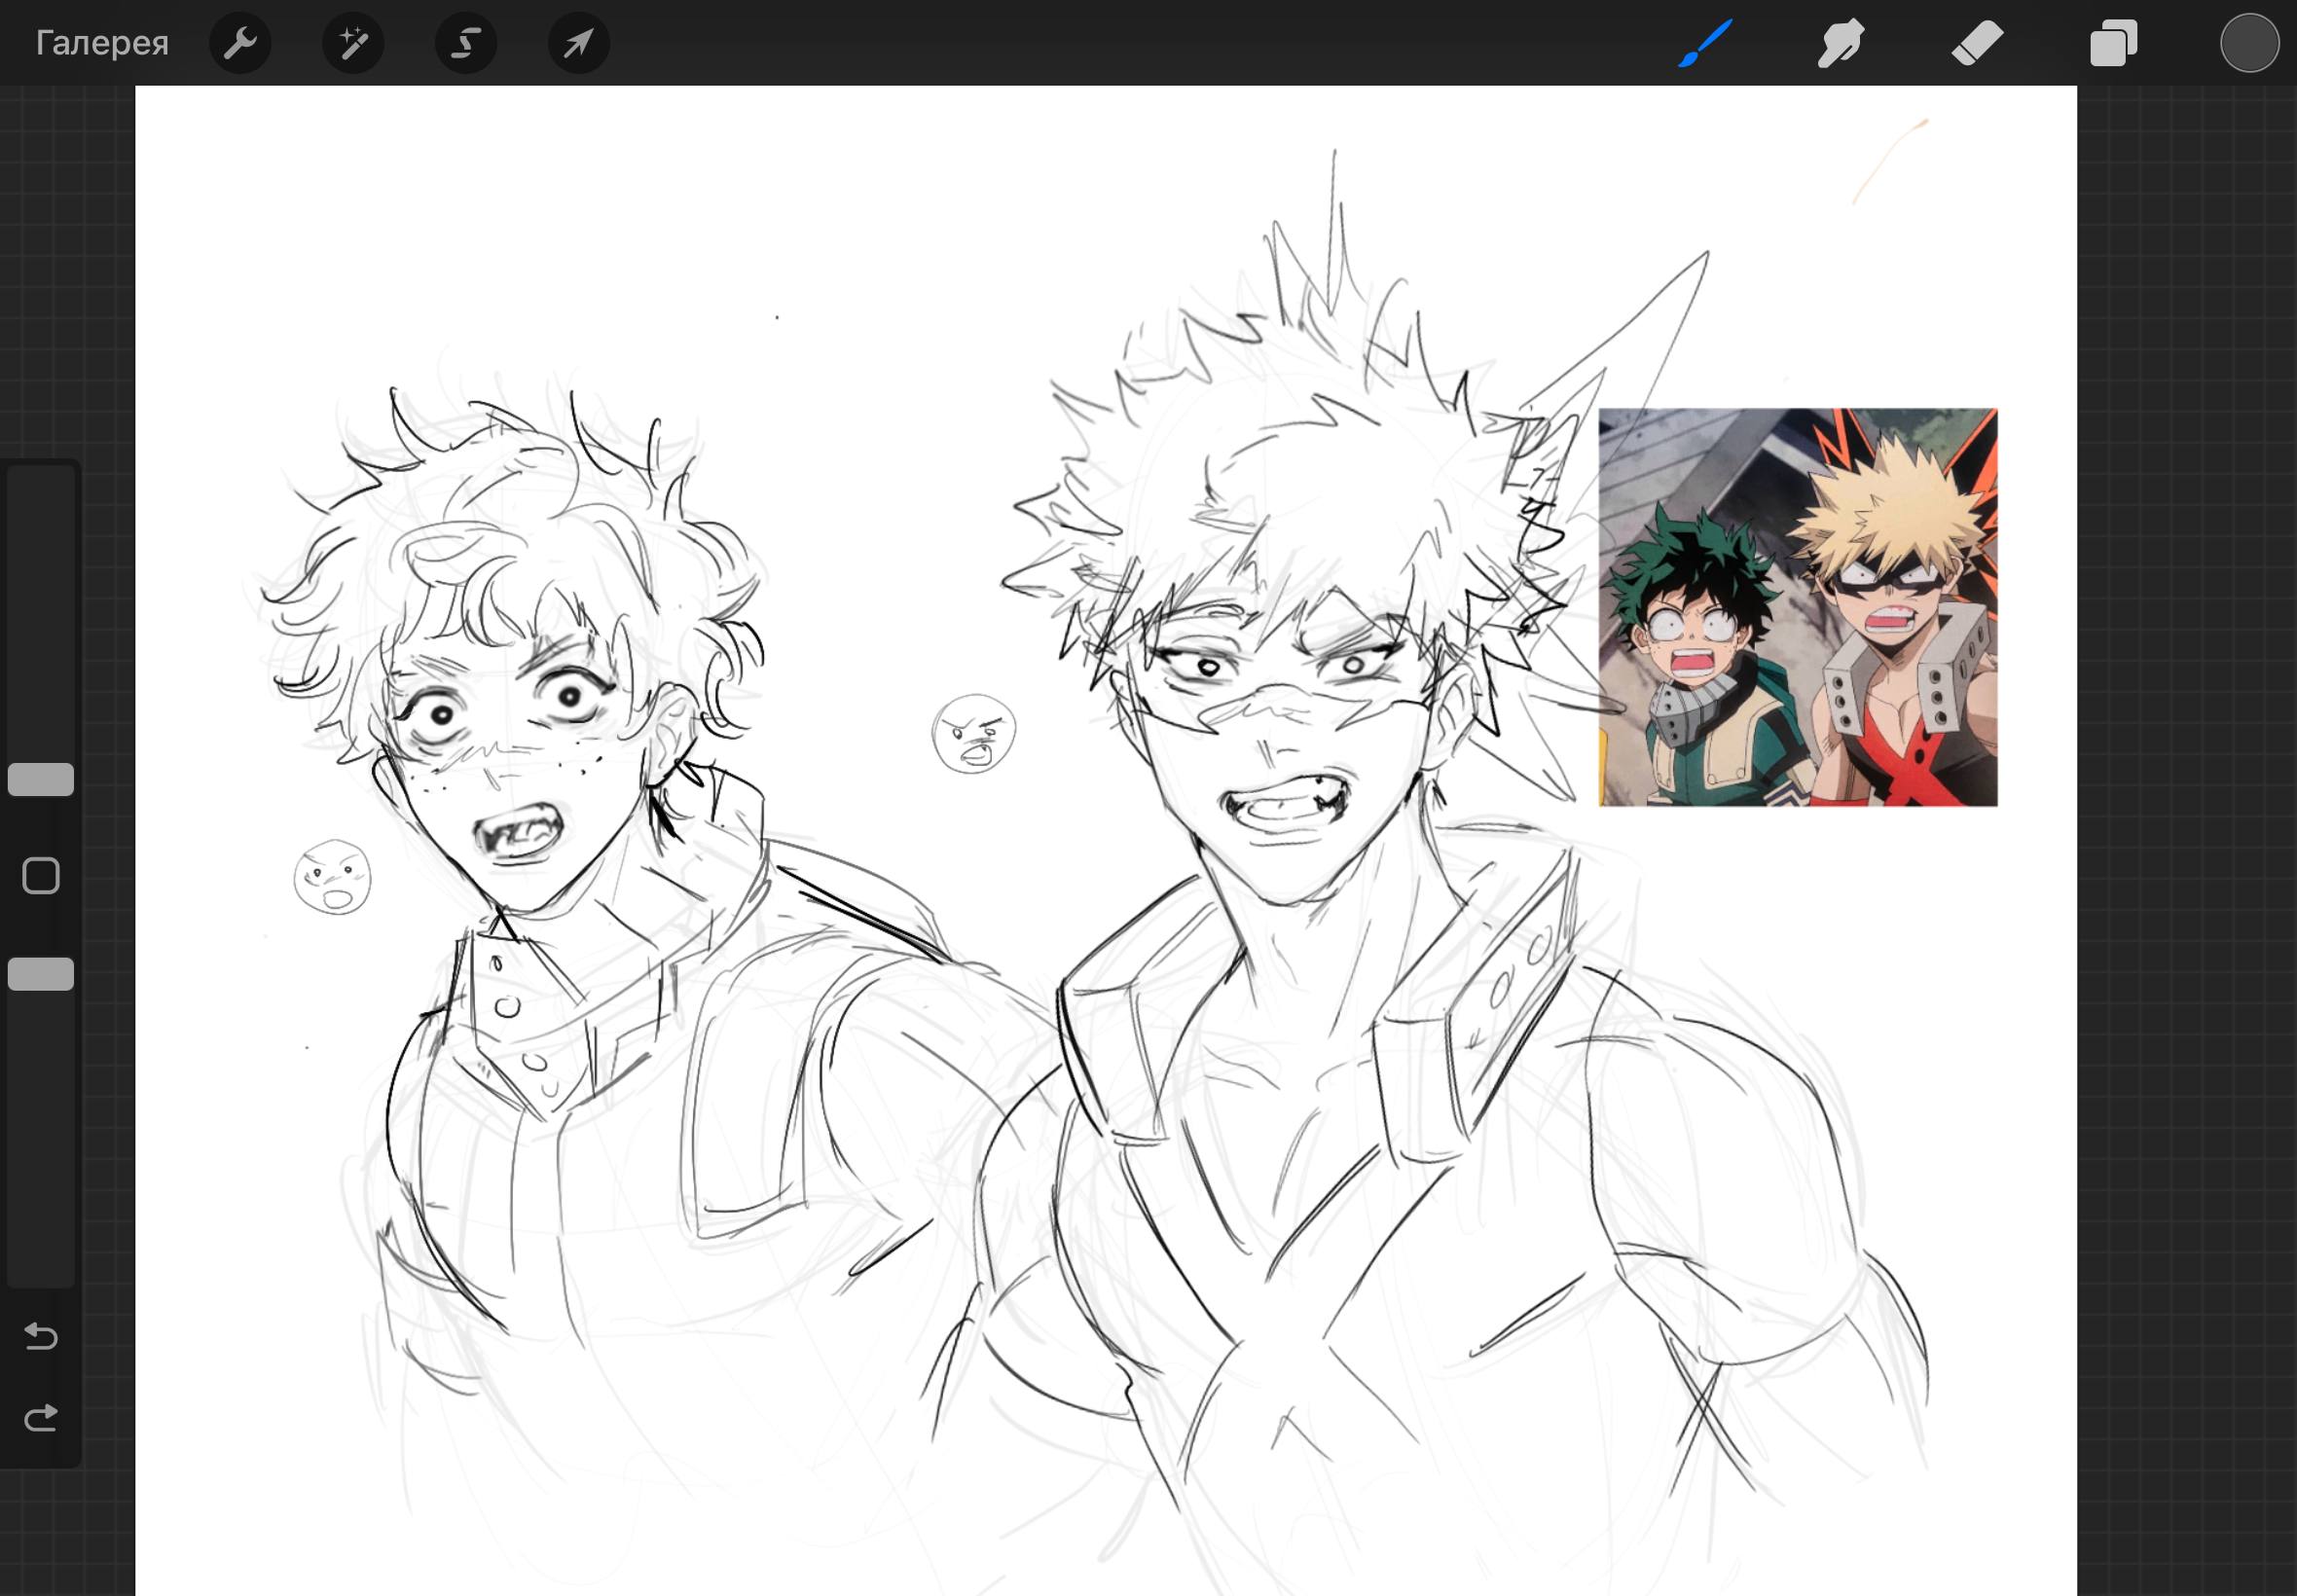Return to the Галерея gallery view
The width and height of the screenshot is (2297, 1596).
[102, 43]
